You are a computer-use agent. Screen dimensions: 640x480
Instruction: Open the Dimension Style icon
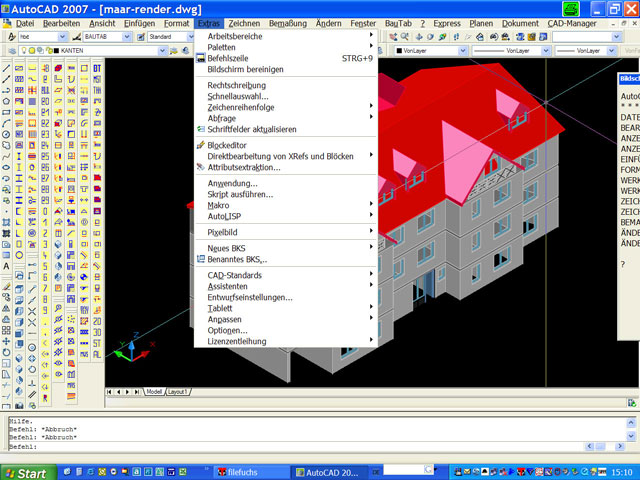click(76, 37)
